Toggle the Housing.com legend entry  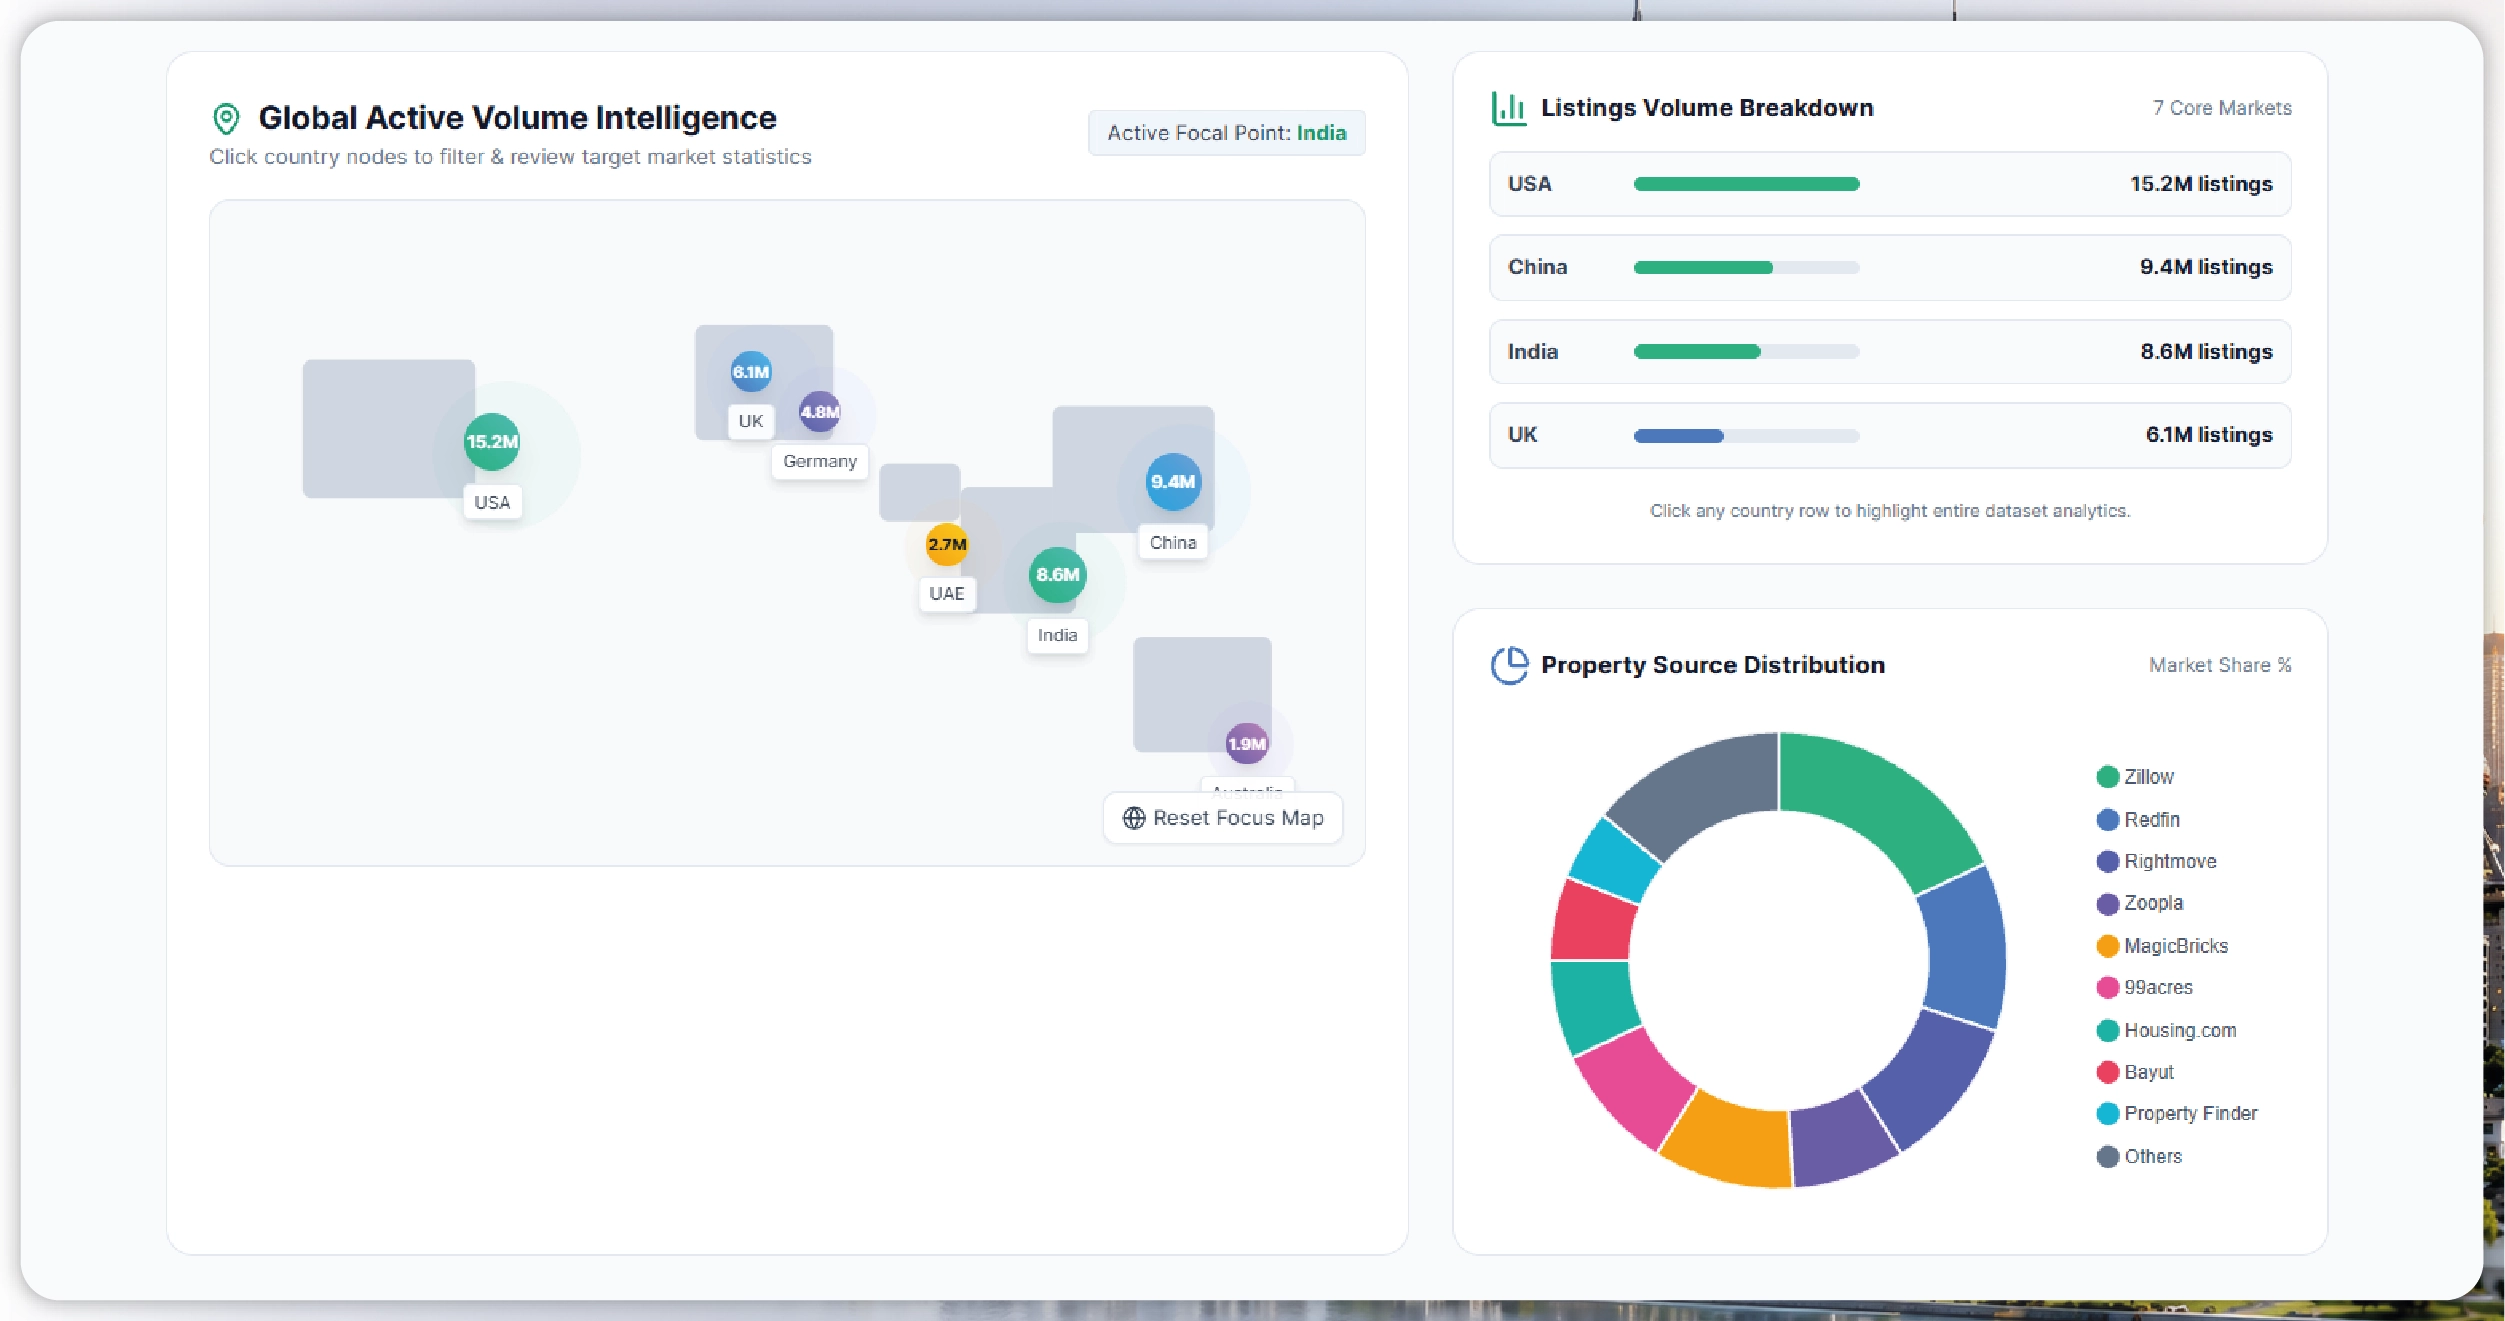coord(2166,1030)
